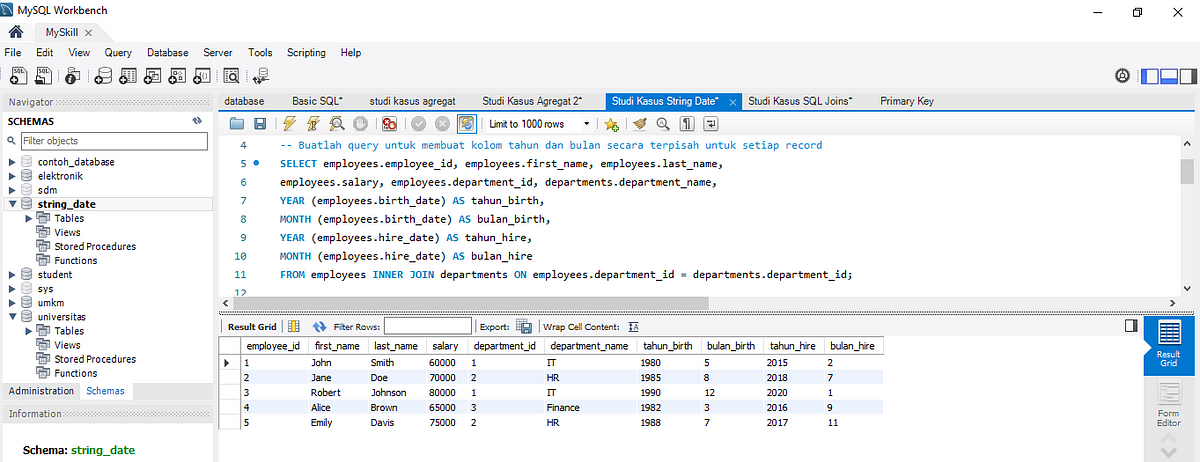
Task: Beautify query with broom icon
Action: coord(640,124)
